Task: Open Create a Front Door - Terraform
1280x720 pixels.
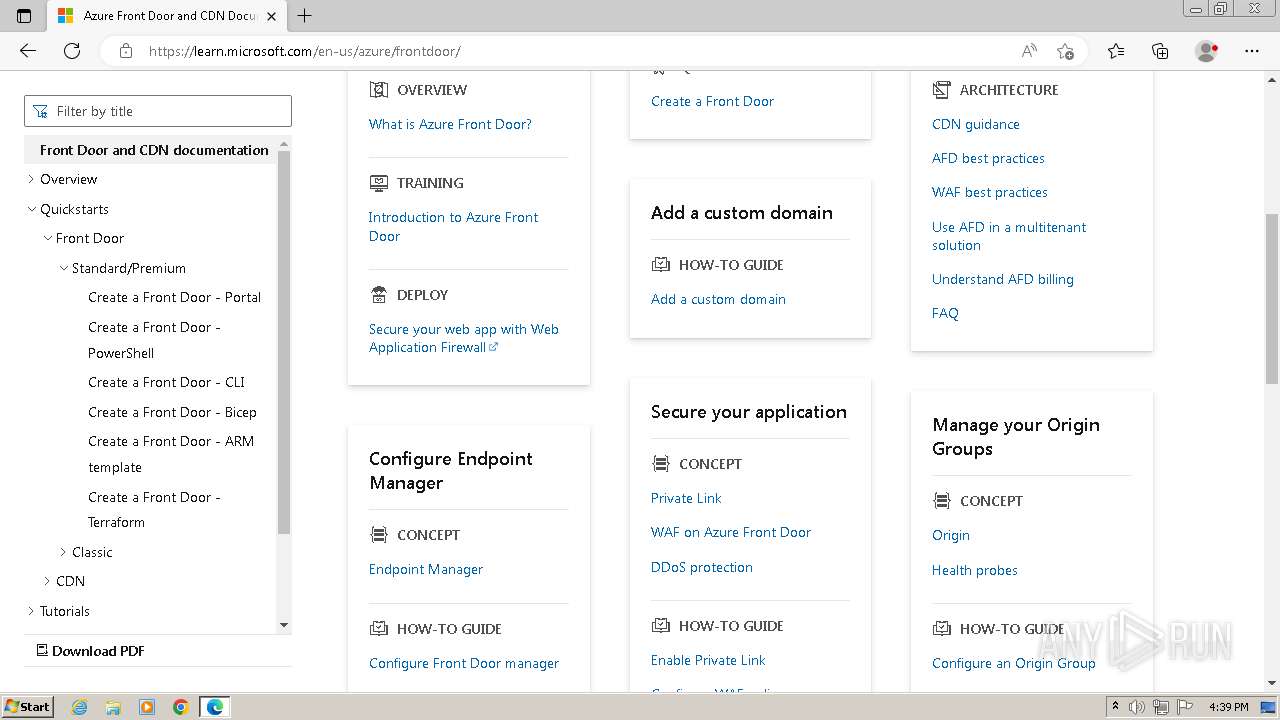Action: (154, 509)
